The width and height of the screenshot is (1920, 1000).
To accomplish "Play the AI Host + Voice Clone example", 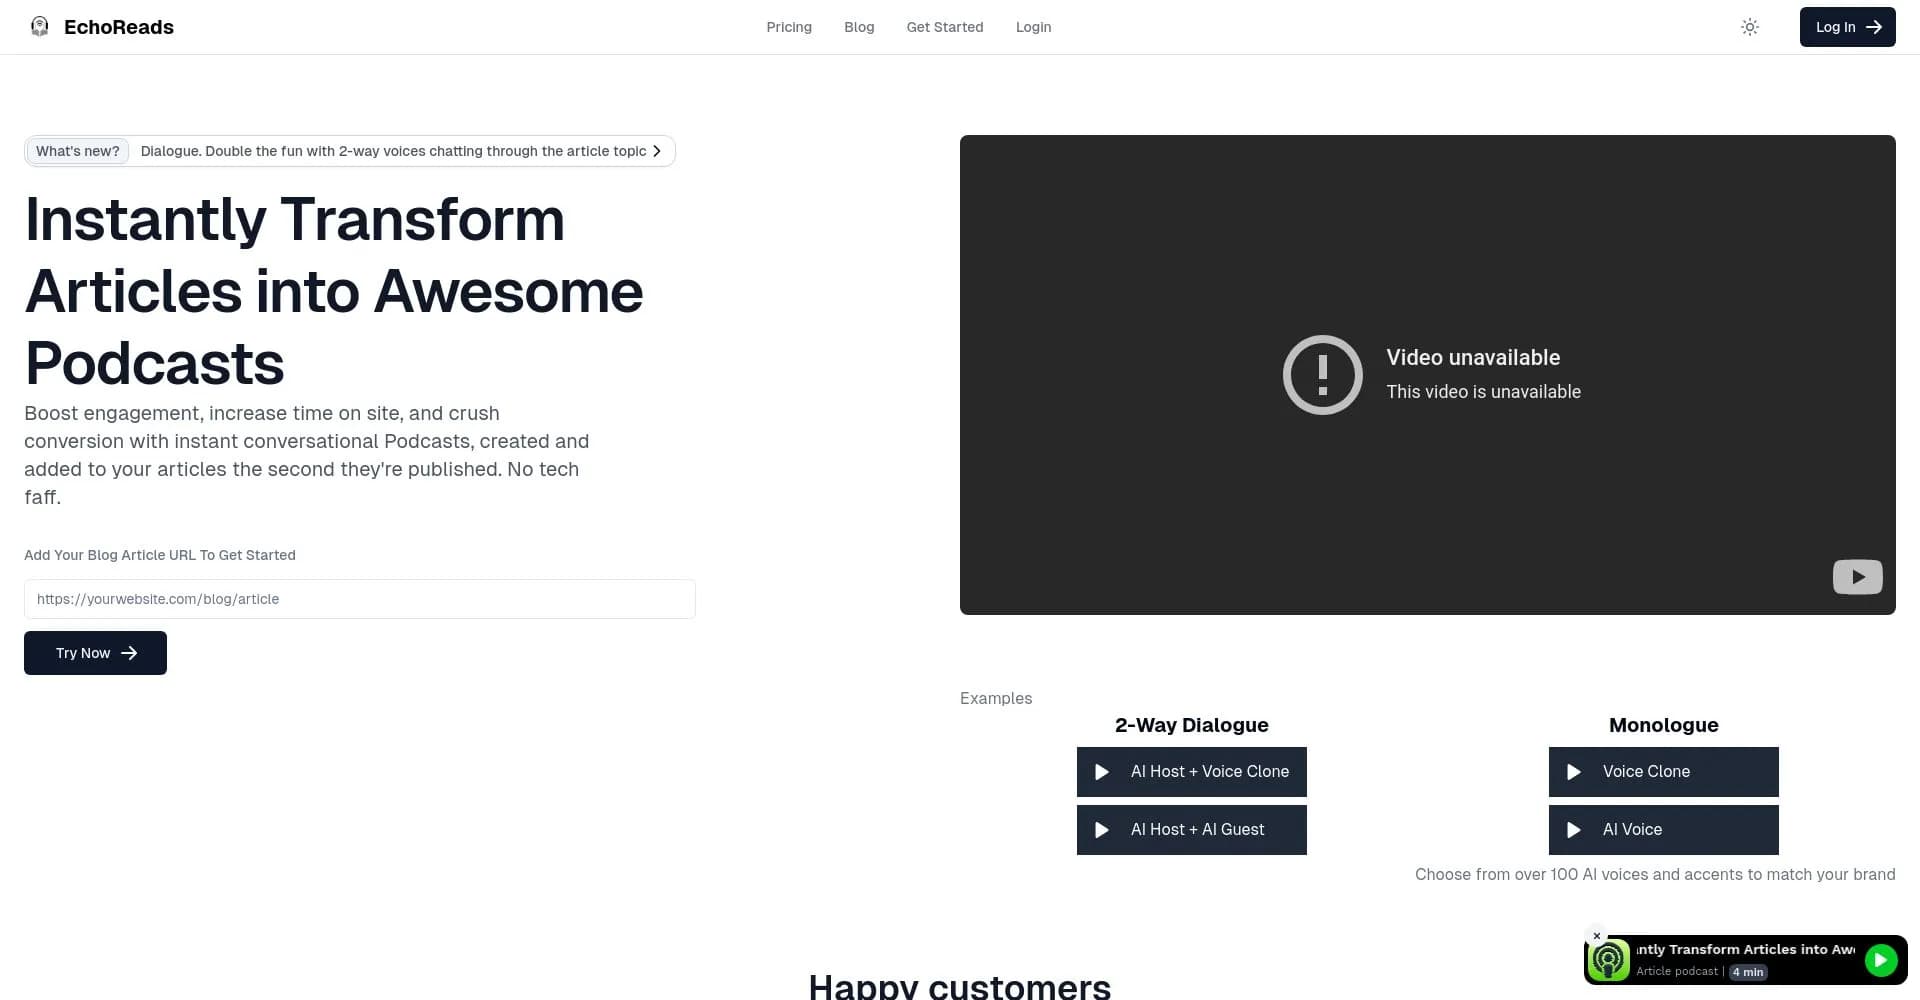I will pyautogui.click(x=1191, y=772).
